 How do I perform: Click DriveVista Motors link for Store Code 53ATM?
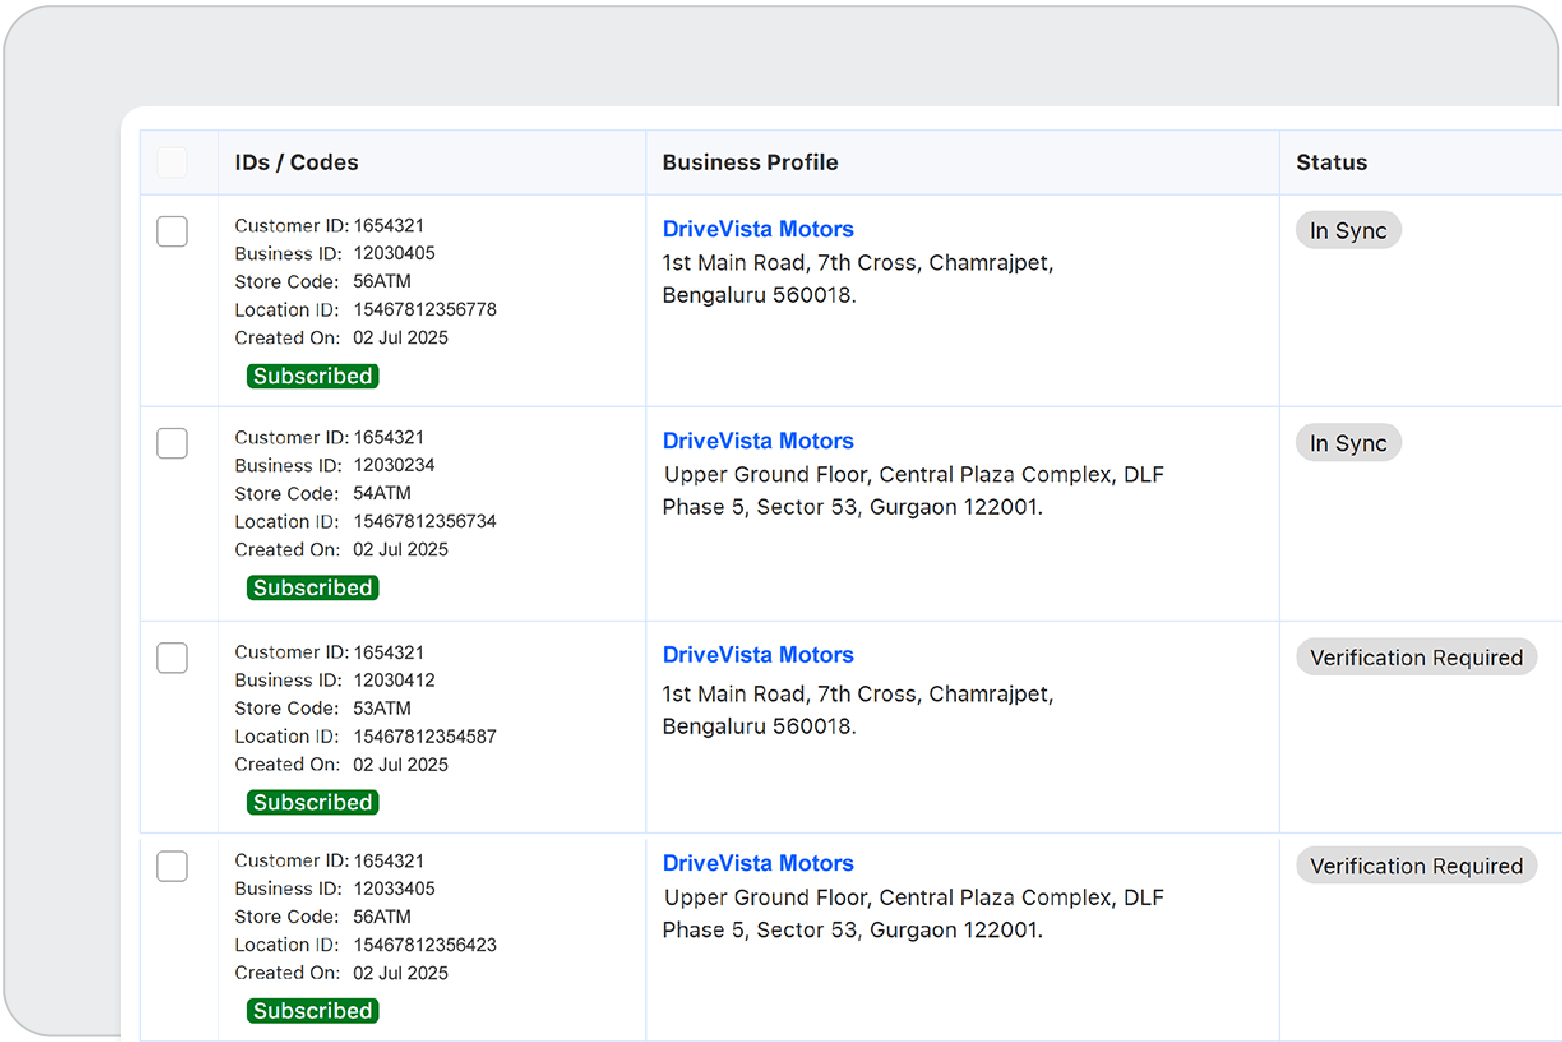coord(757,655)
